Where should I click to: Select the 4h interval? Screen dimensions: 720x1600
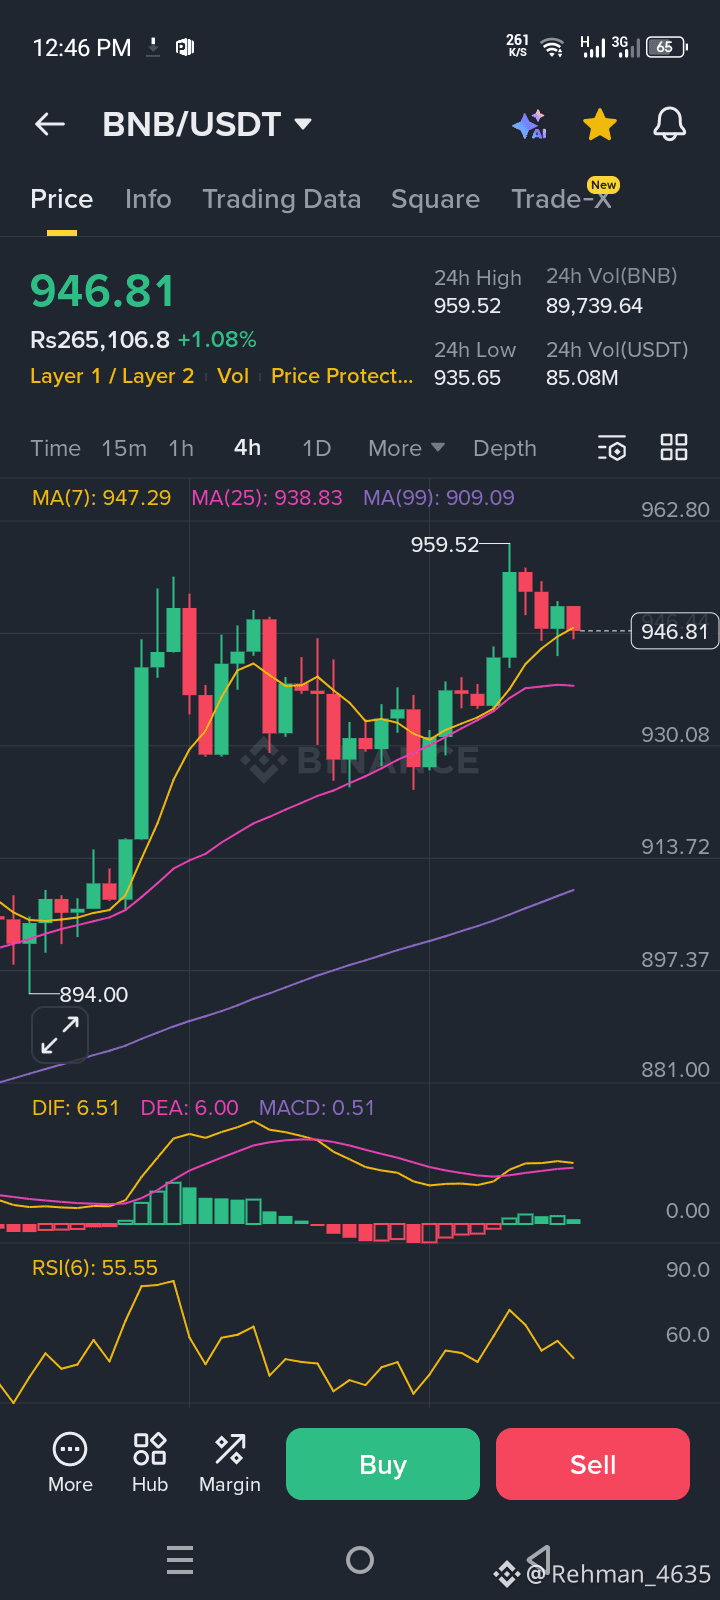point(247,447)
